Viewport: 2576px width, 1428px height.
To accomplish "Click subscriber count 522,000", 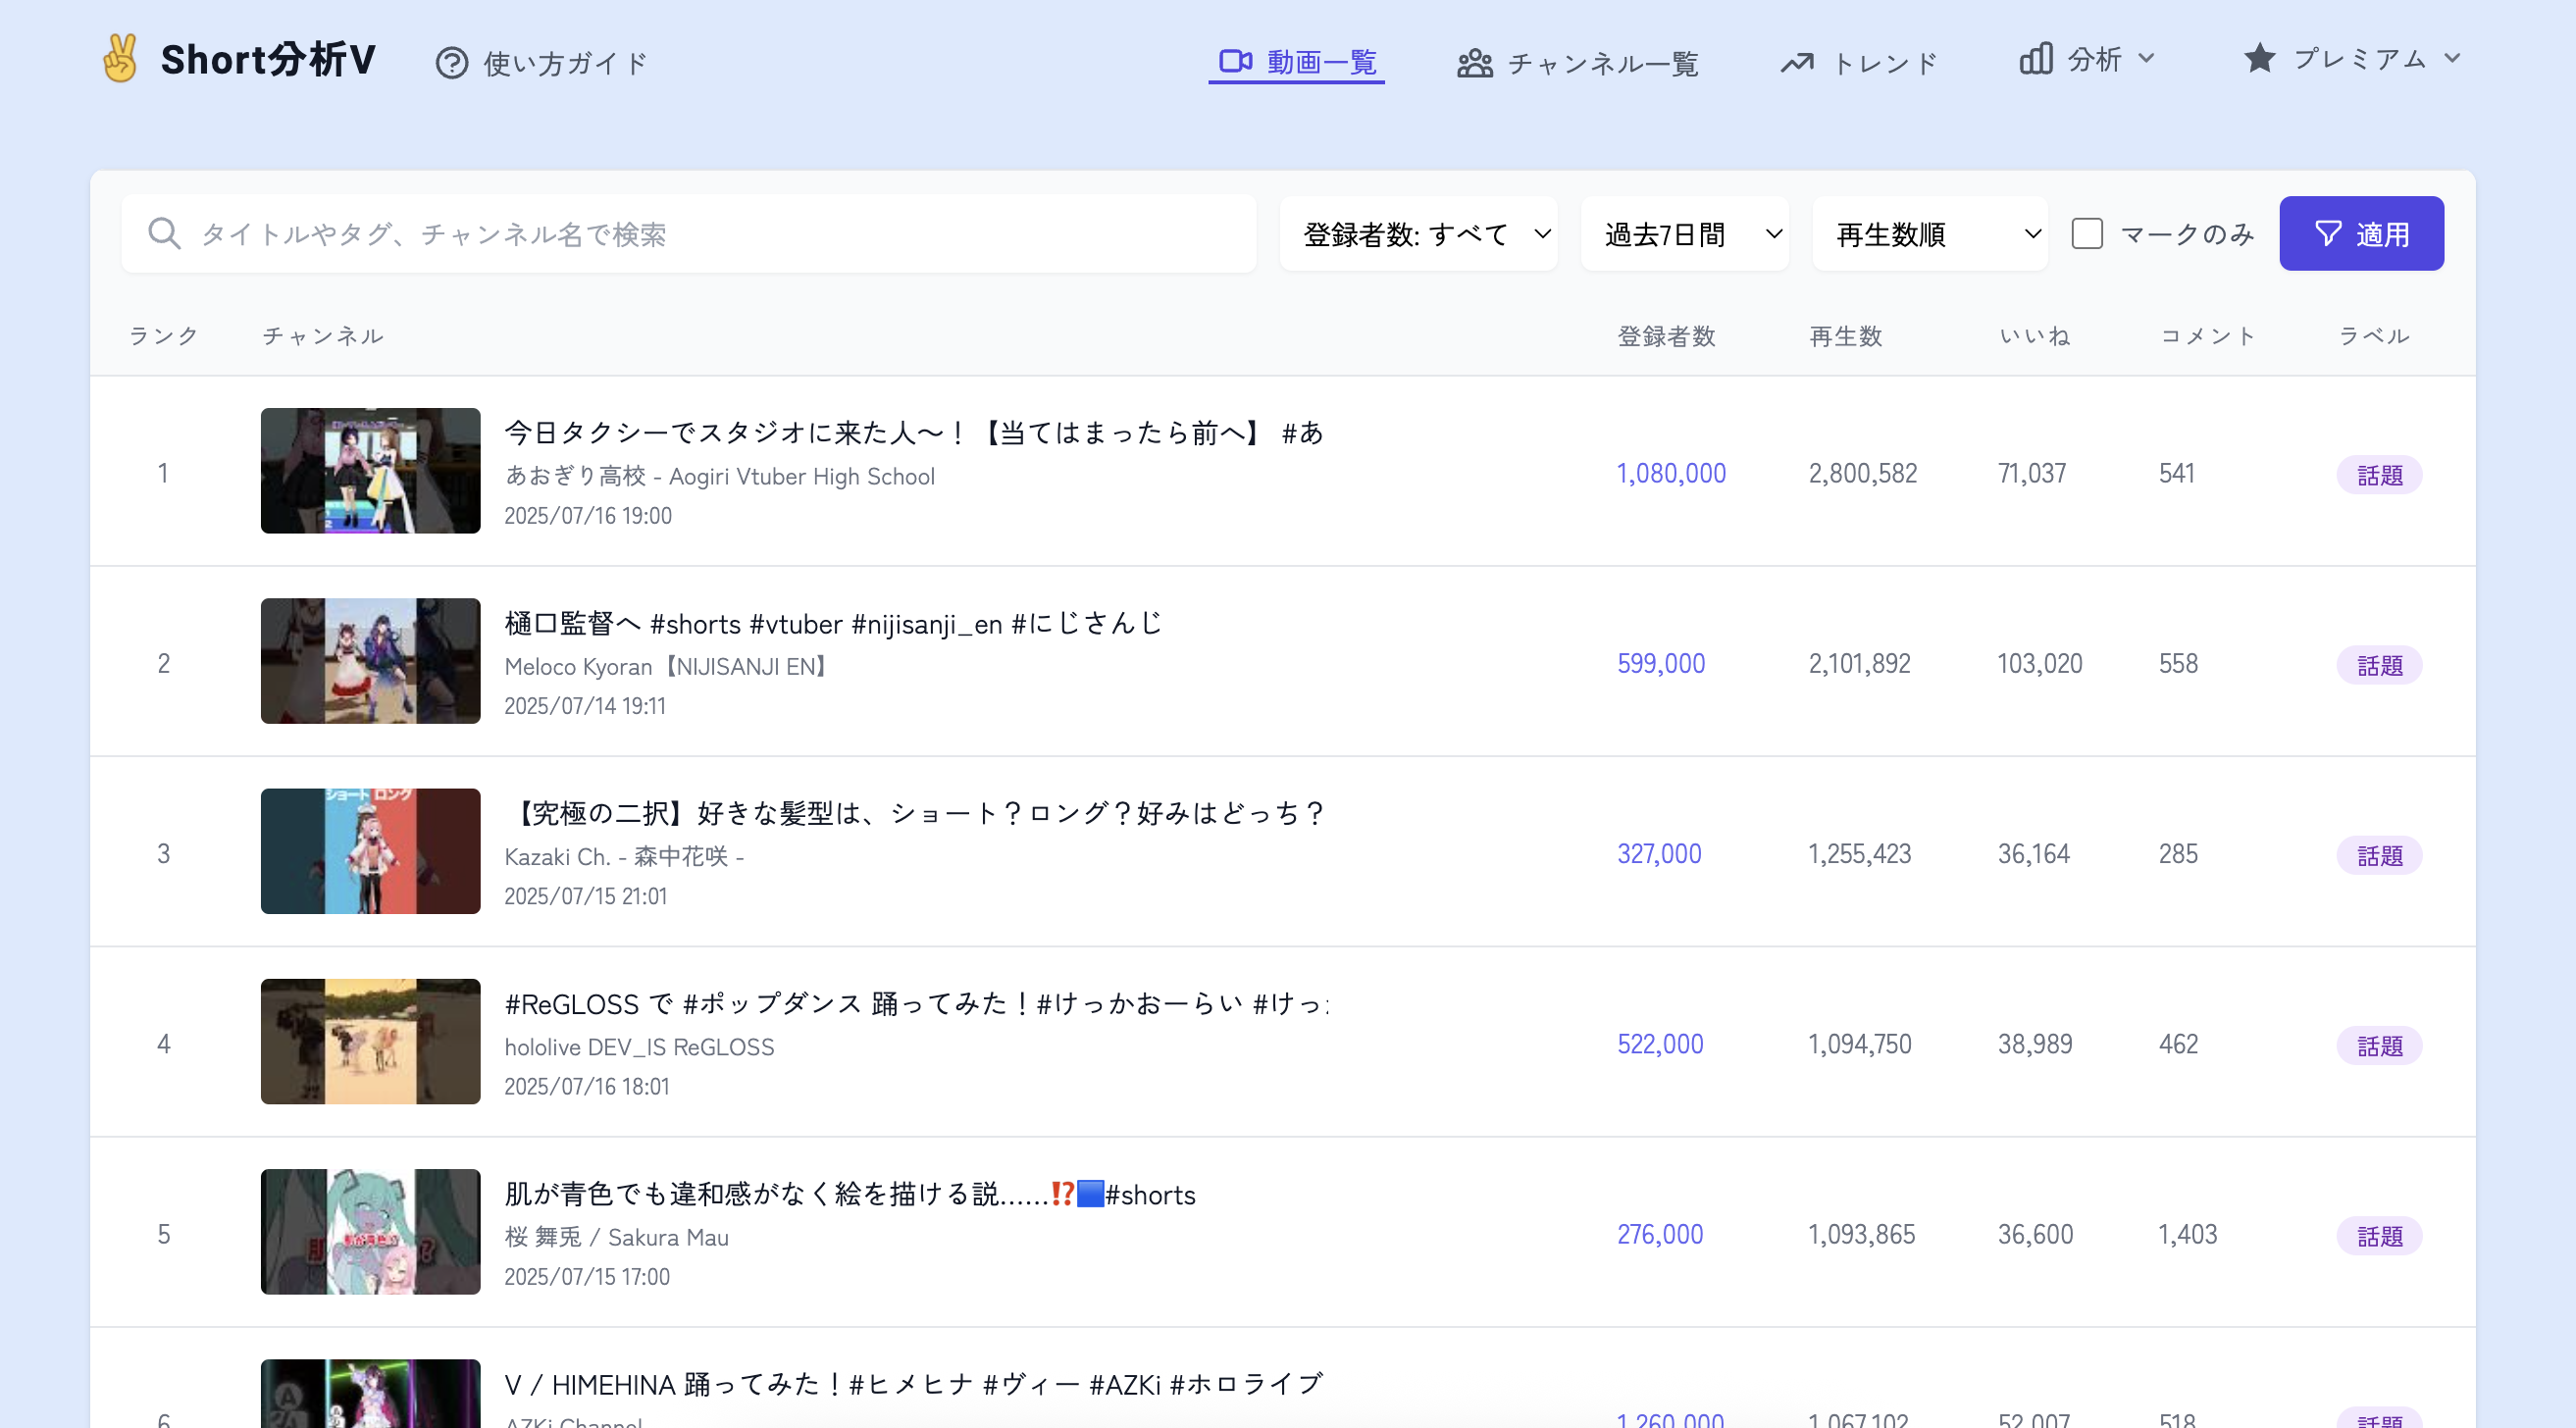I will click(1660, 1044).
